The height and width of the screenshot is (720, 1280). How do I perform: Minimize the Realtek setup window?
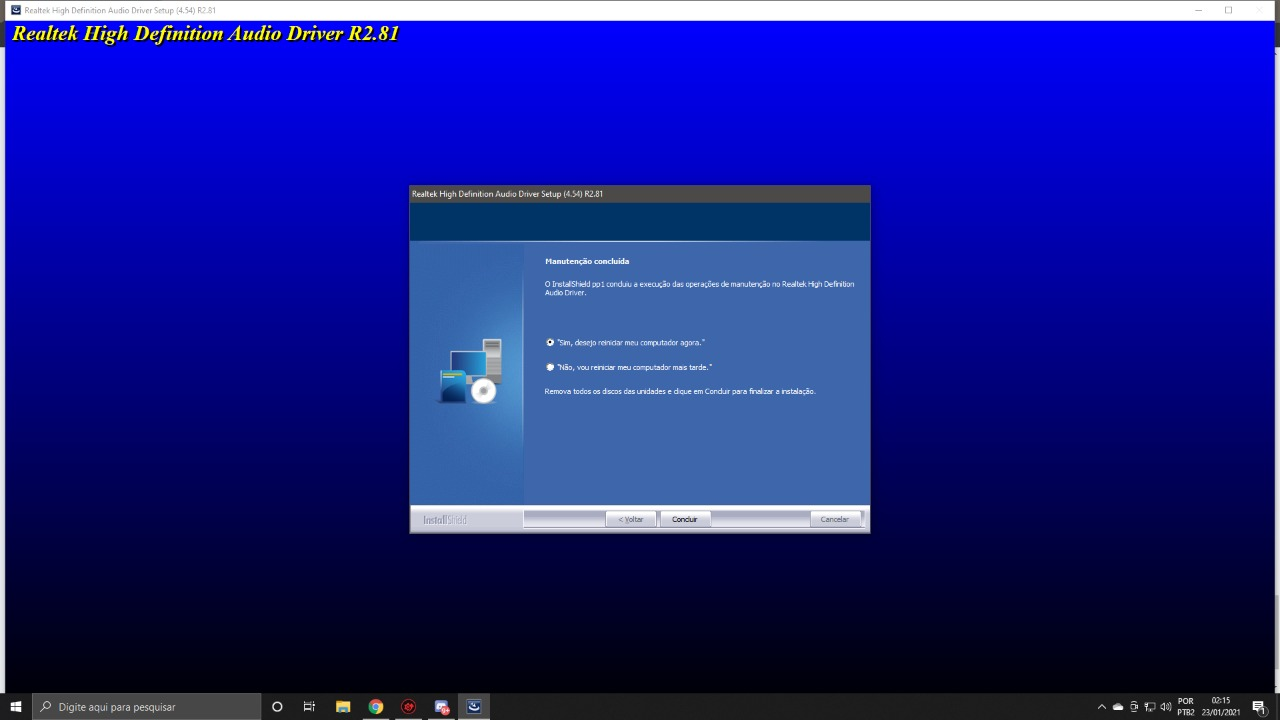coord(1198,10)
